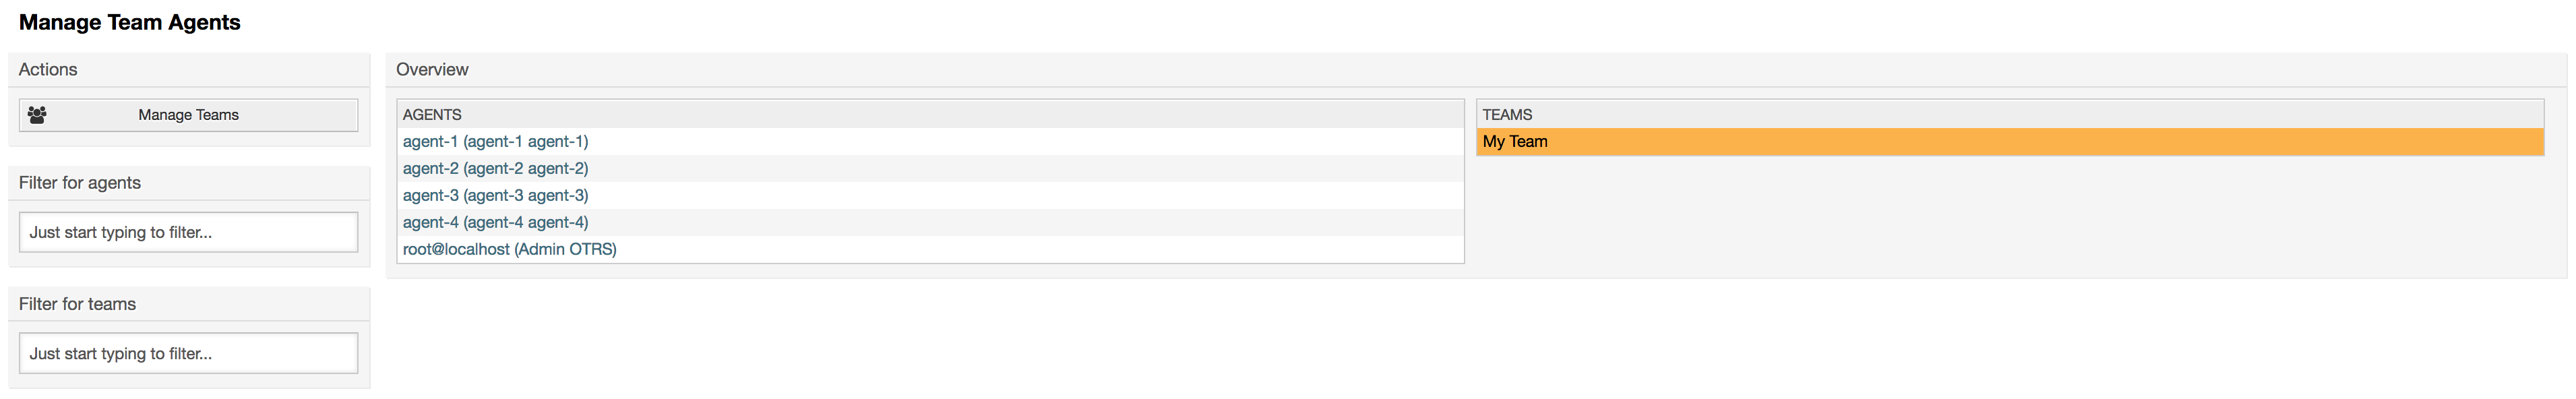Screen dimensions: 2576x399
Task: Collapse the Filter for agents widget header
Action: pos(189,183)
